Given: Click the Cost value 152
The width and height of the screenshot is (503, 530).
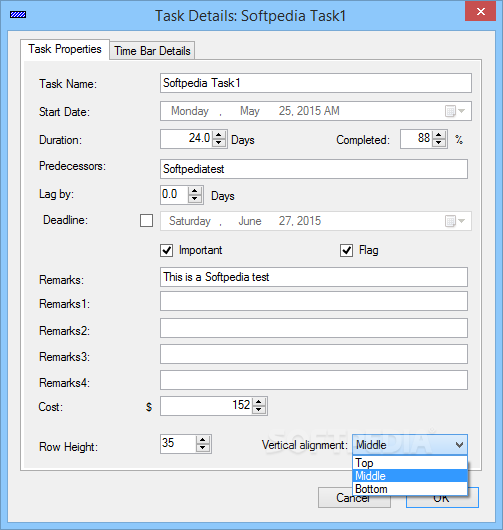Looking at the screenshot, I should pyautogui.click(x=241, y=405).
